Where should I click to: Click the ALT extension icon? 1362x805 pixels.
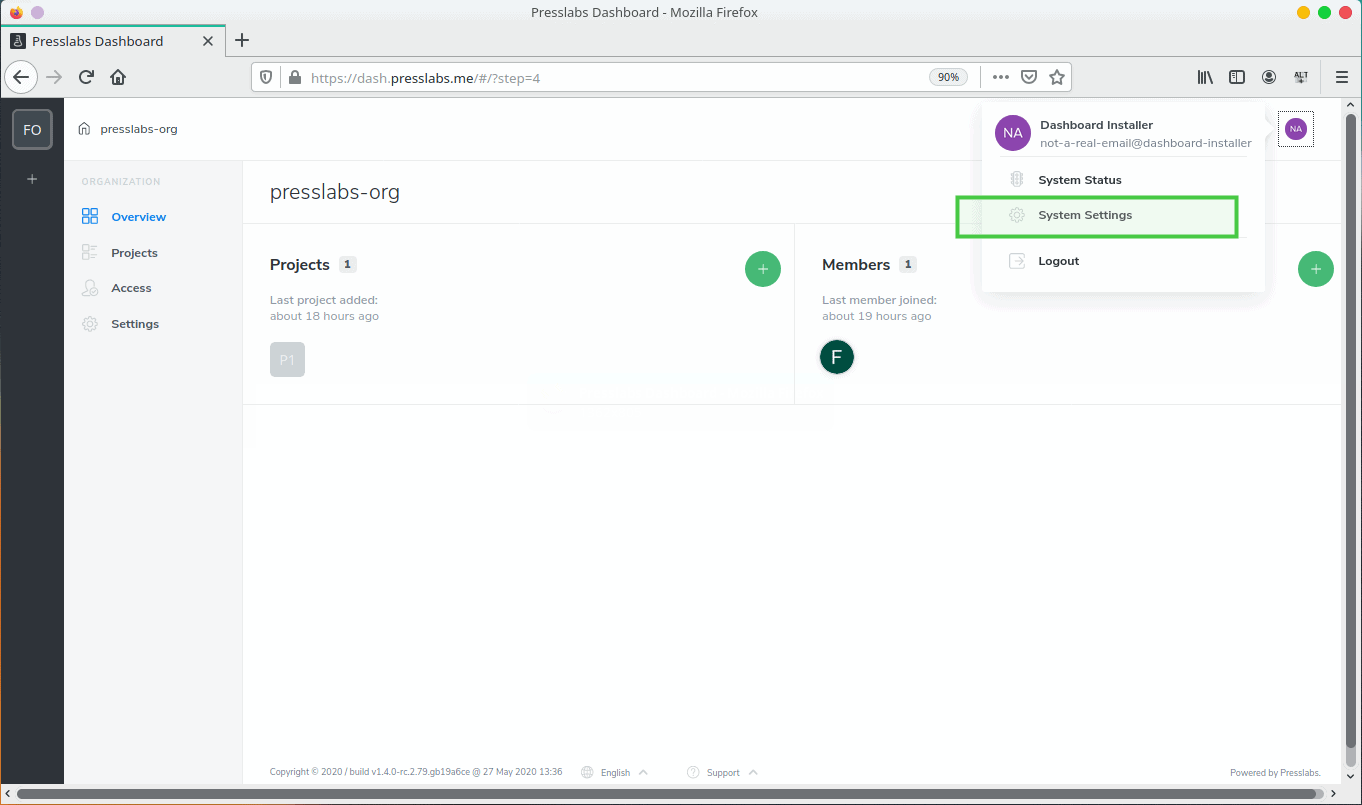(1301, 77)
